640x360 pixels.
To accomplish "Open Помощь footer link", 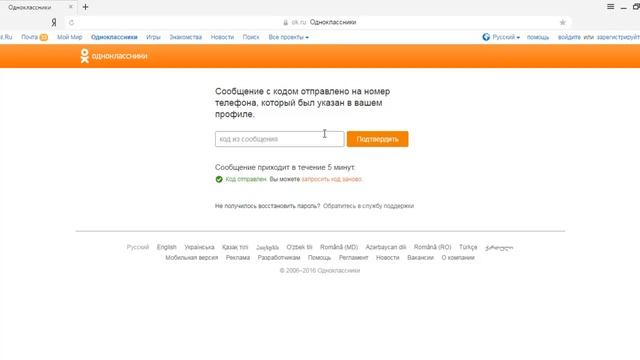I will click(319, 258).
